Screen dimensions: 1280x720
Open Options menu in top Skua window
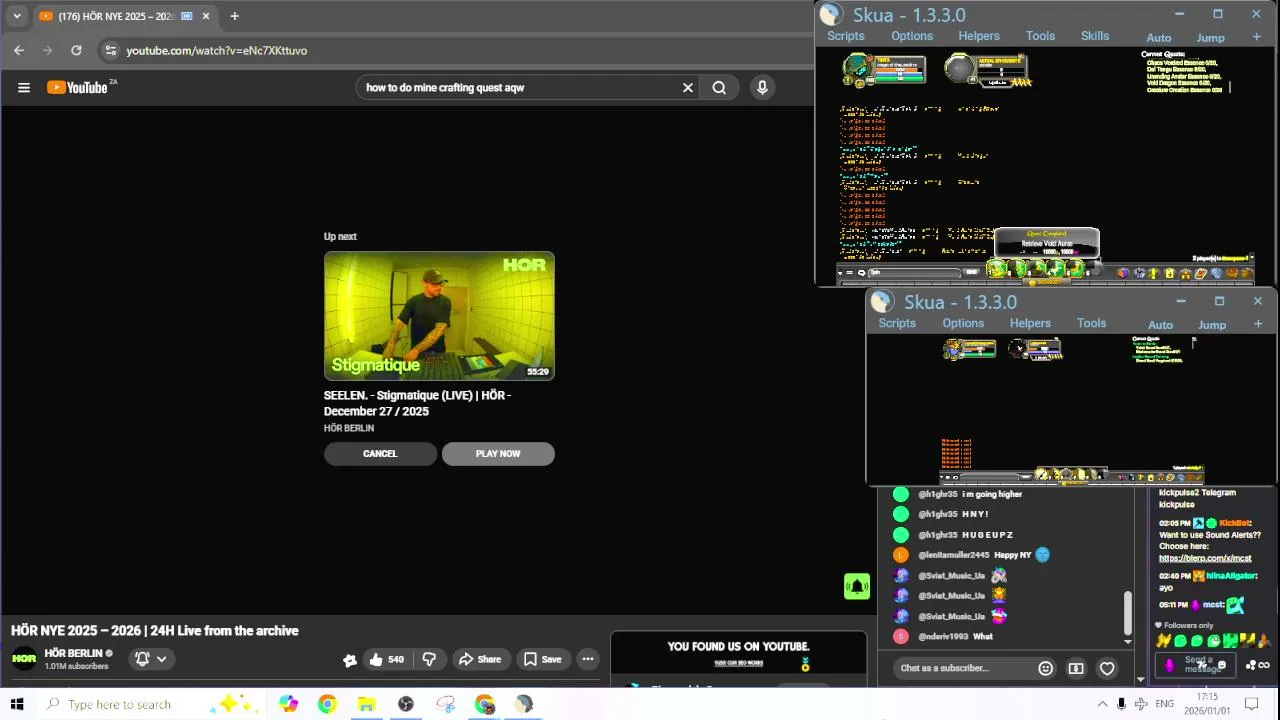pos(912,36)
